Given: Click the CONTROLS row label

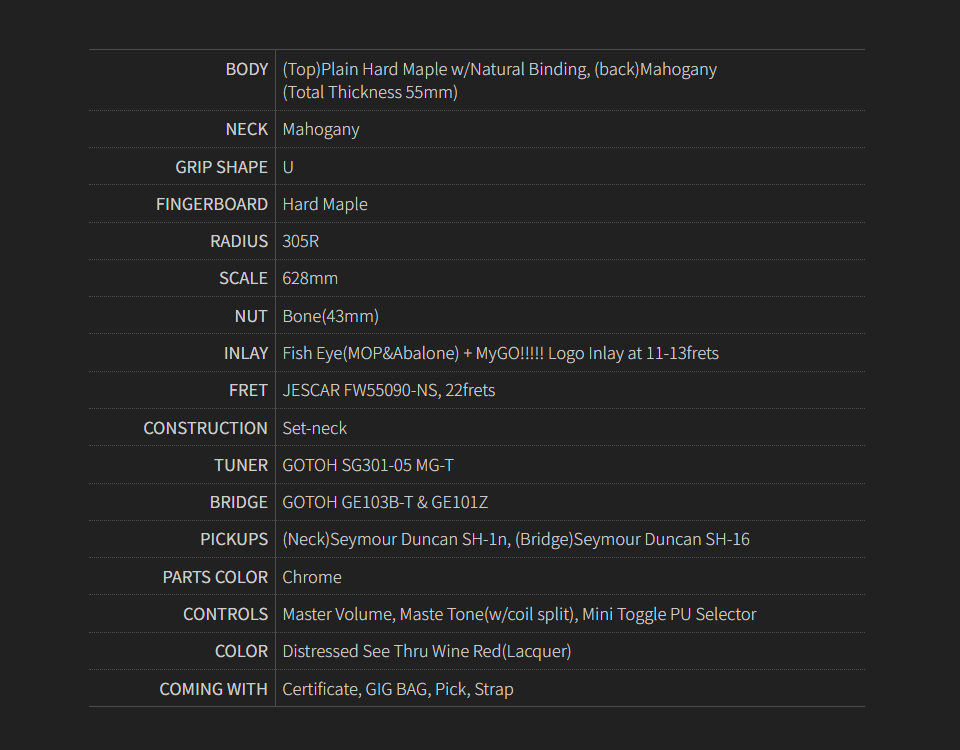Looking at the screenshot, I should click(225, 614).
